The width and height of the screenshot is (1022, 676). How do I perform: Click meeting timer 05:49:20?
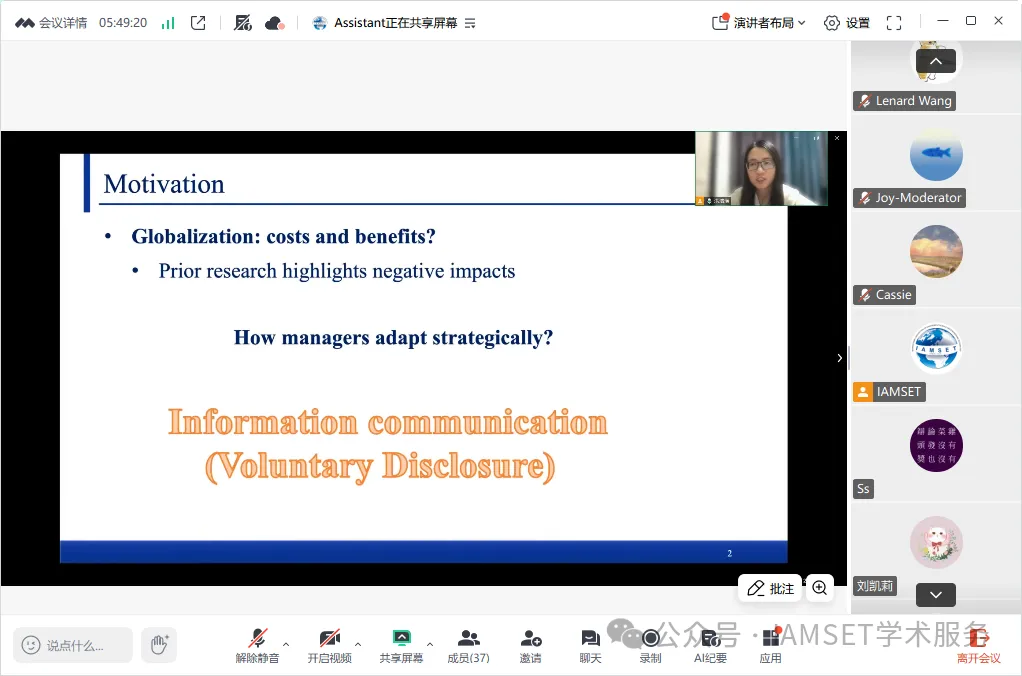[x=123, y=23]
